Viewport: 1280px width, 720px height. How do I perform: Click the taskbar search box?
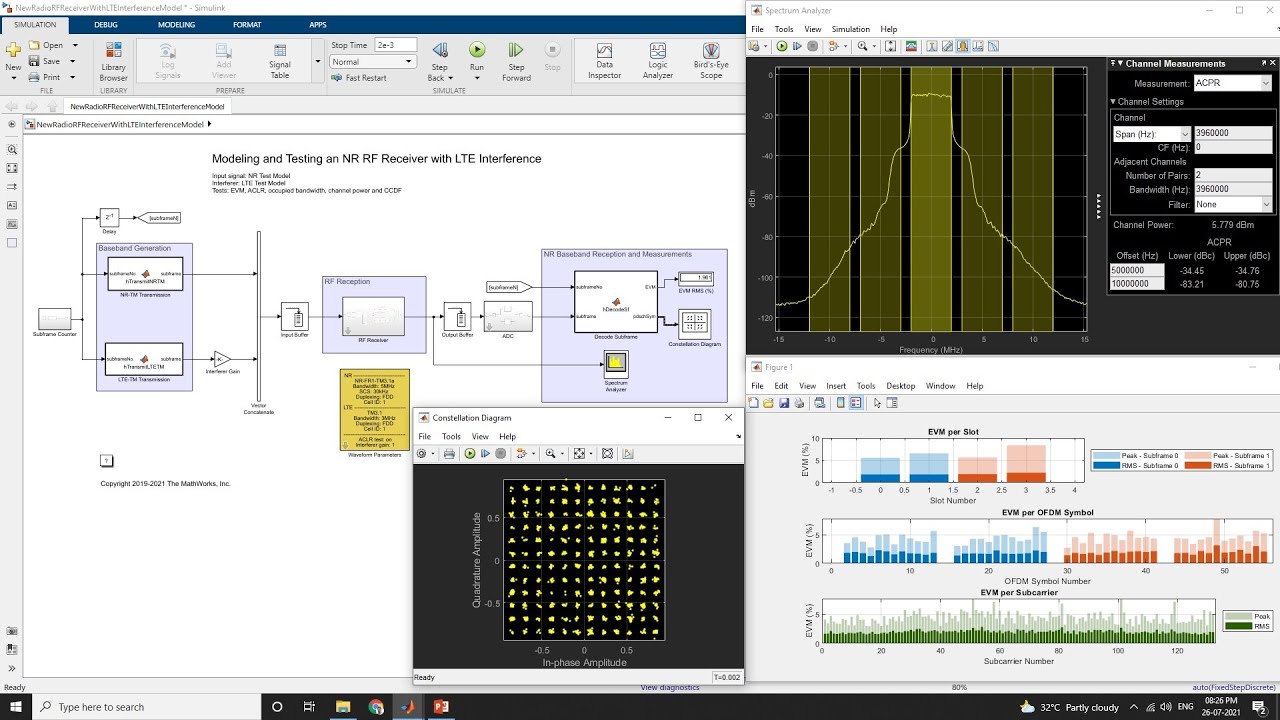(x=148, y=707)
